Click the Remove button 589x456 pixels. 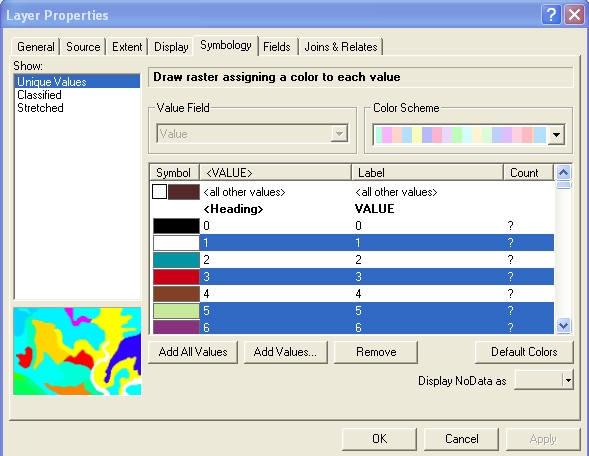click(x=376, y=352)
